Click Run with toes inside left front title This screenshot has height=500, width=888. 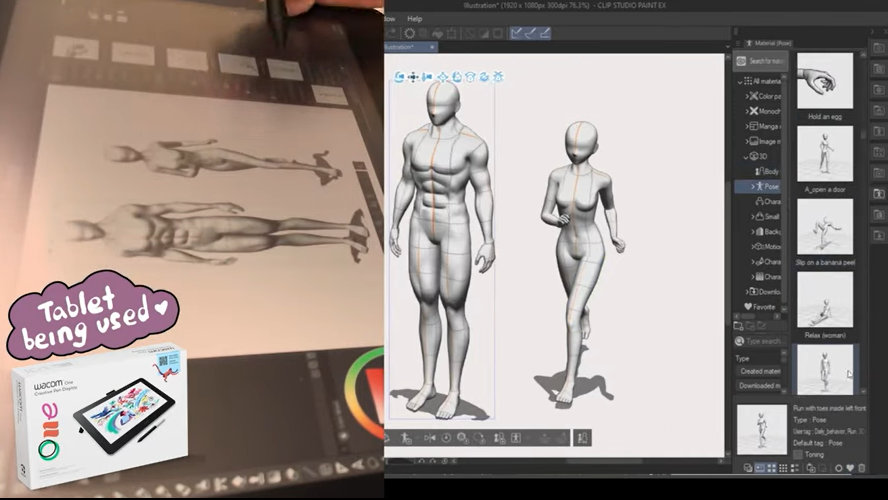[x=830, y=408]
